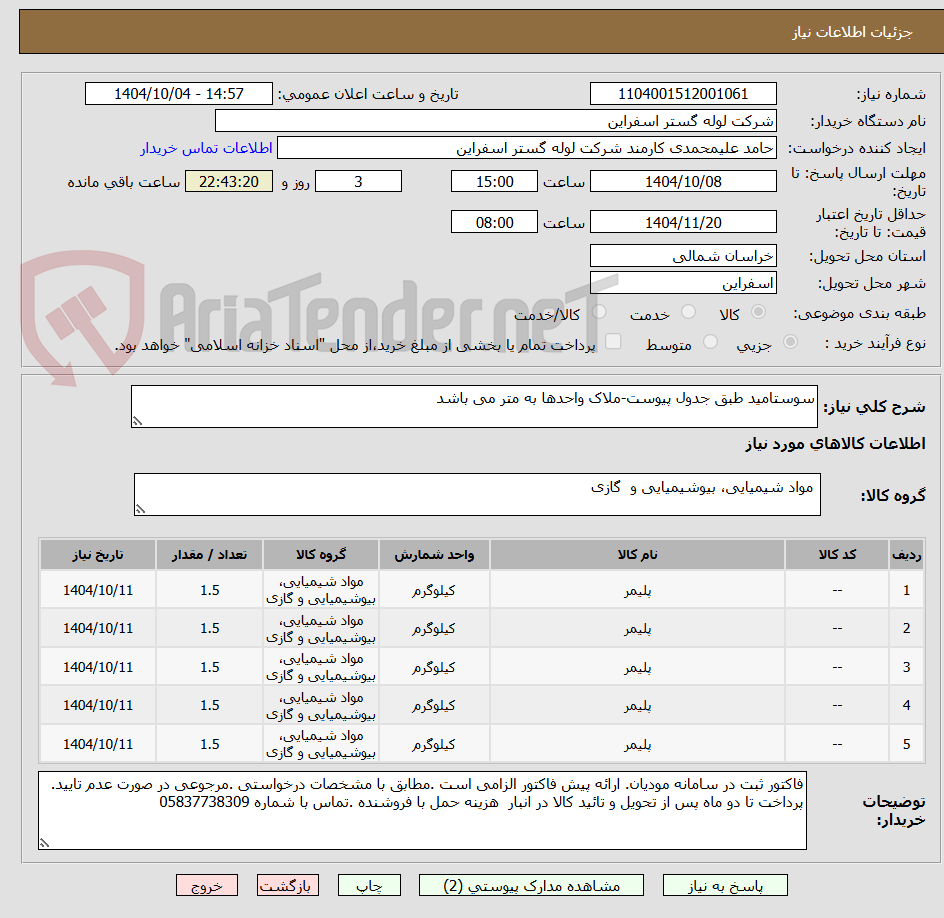Toggle the Islamic treasury payment checkbox
Image resolution: width=944 pixels, height=918 pixels.
tap(613, 341)
